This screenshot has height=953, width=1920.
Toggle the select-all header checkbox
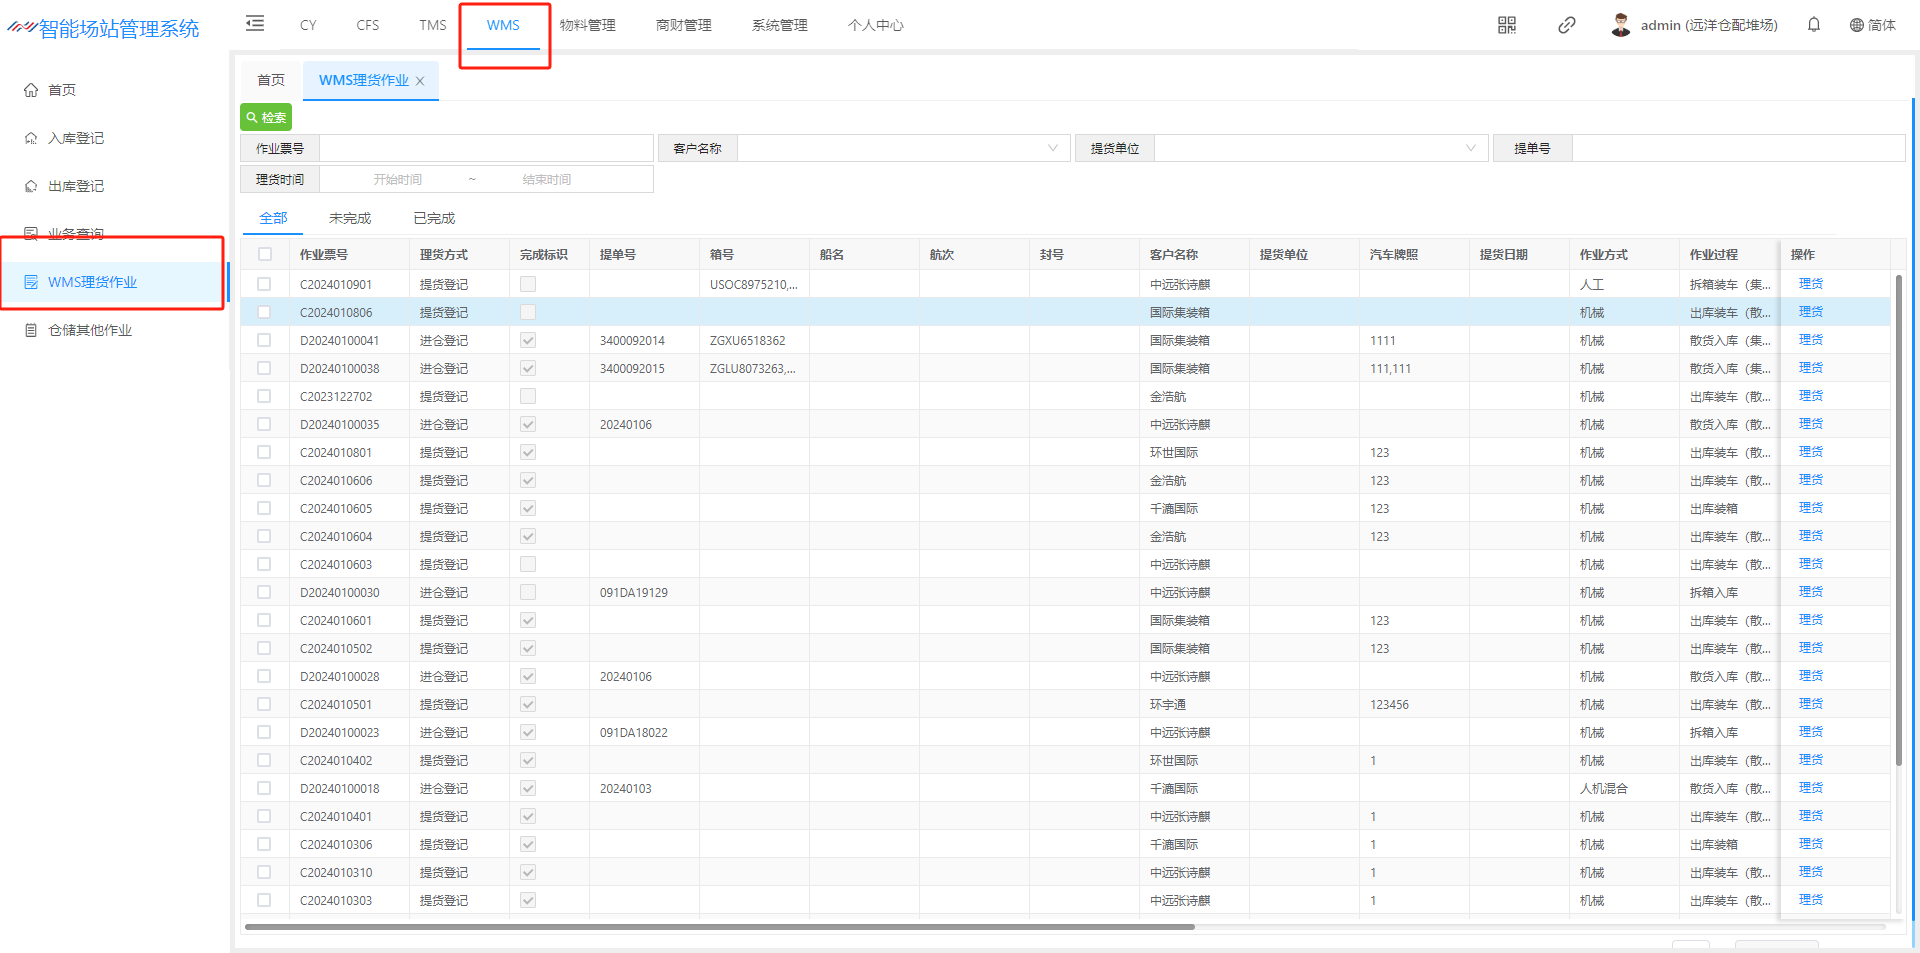point(265,255)
